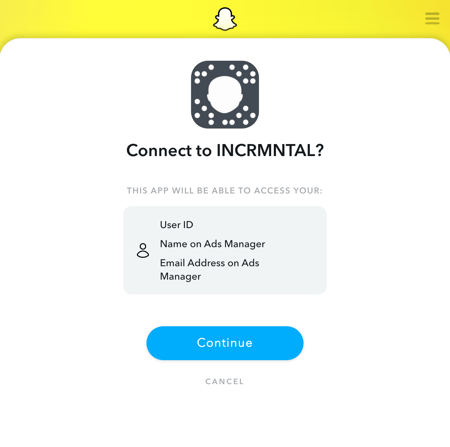
Task: Click the face silhouette inside the snapcode
Action: point(225,94)
